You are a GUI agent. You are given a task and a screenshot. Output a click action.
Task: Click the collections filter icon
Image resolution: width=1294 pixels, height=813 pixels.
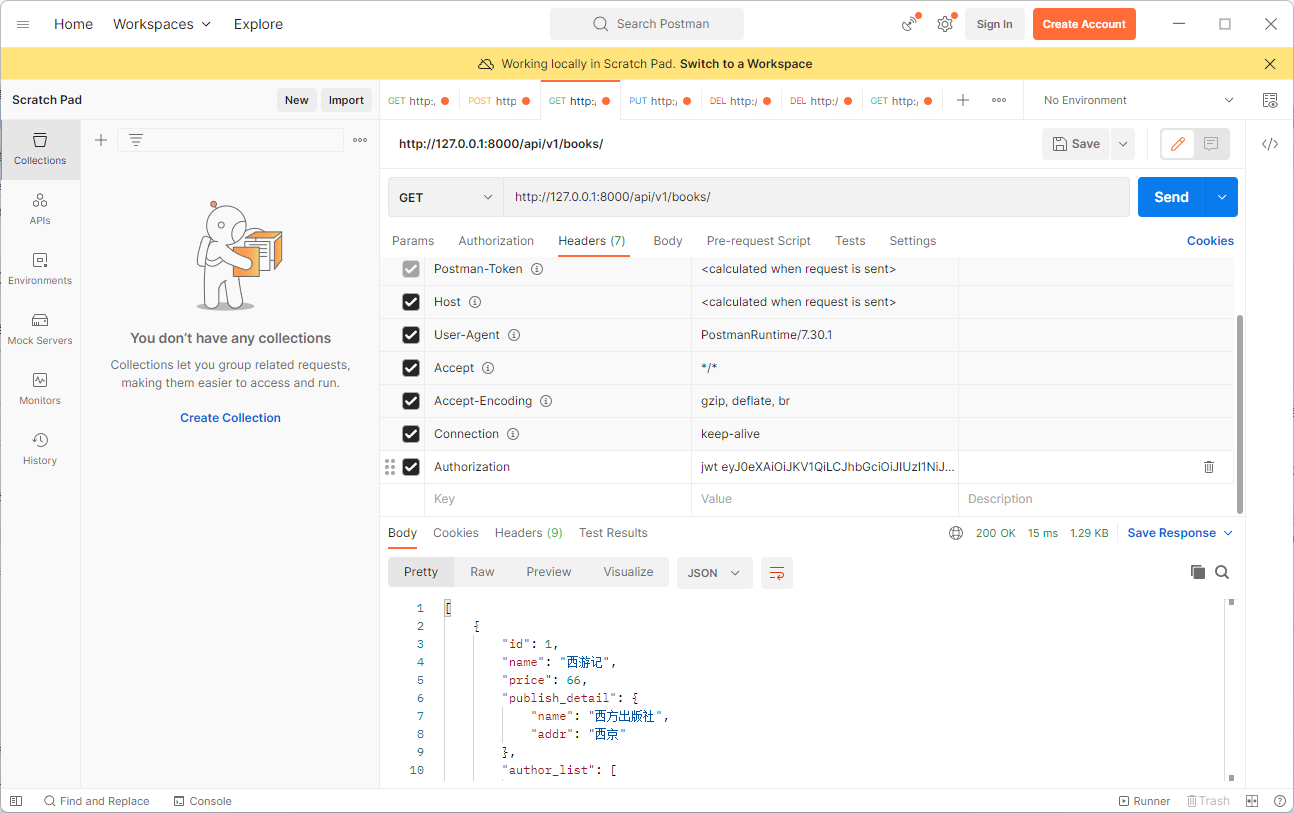click(136, 140)
